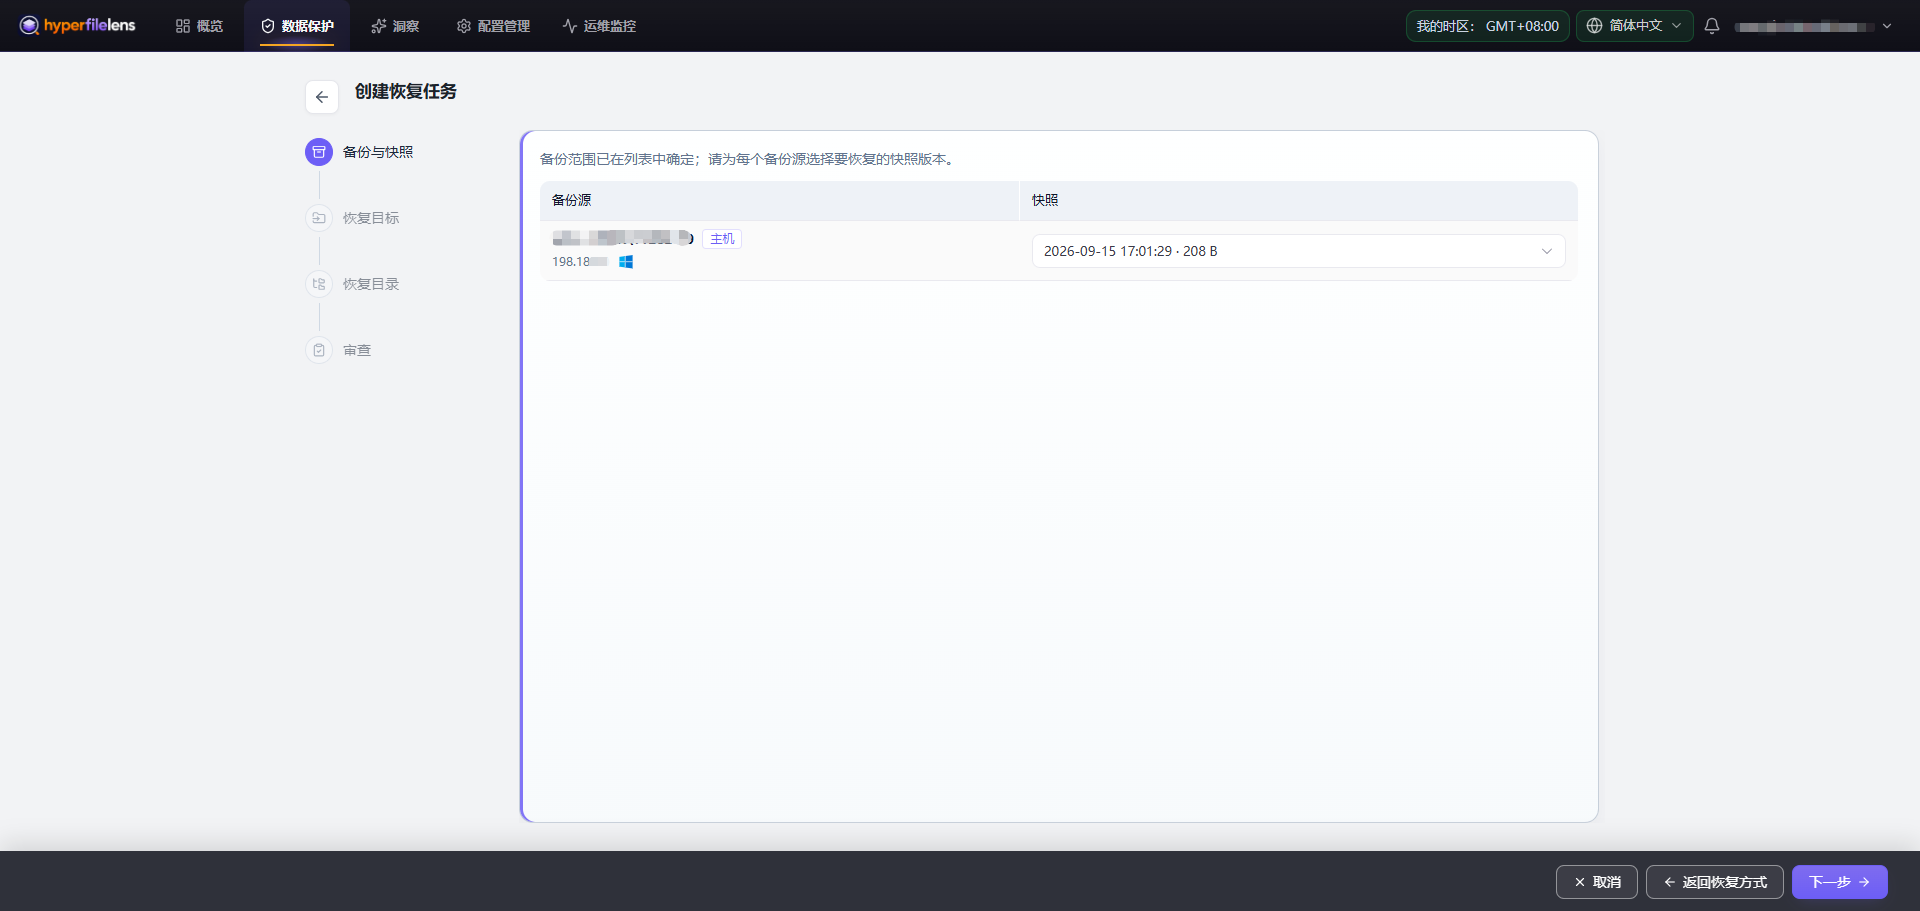Viewport: 1920px width, 911px height.
Task: Open the 配置管理 nav item
Action: click(x=493, y=26)
